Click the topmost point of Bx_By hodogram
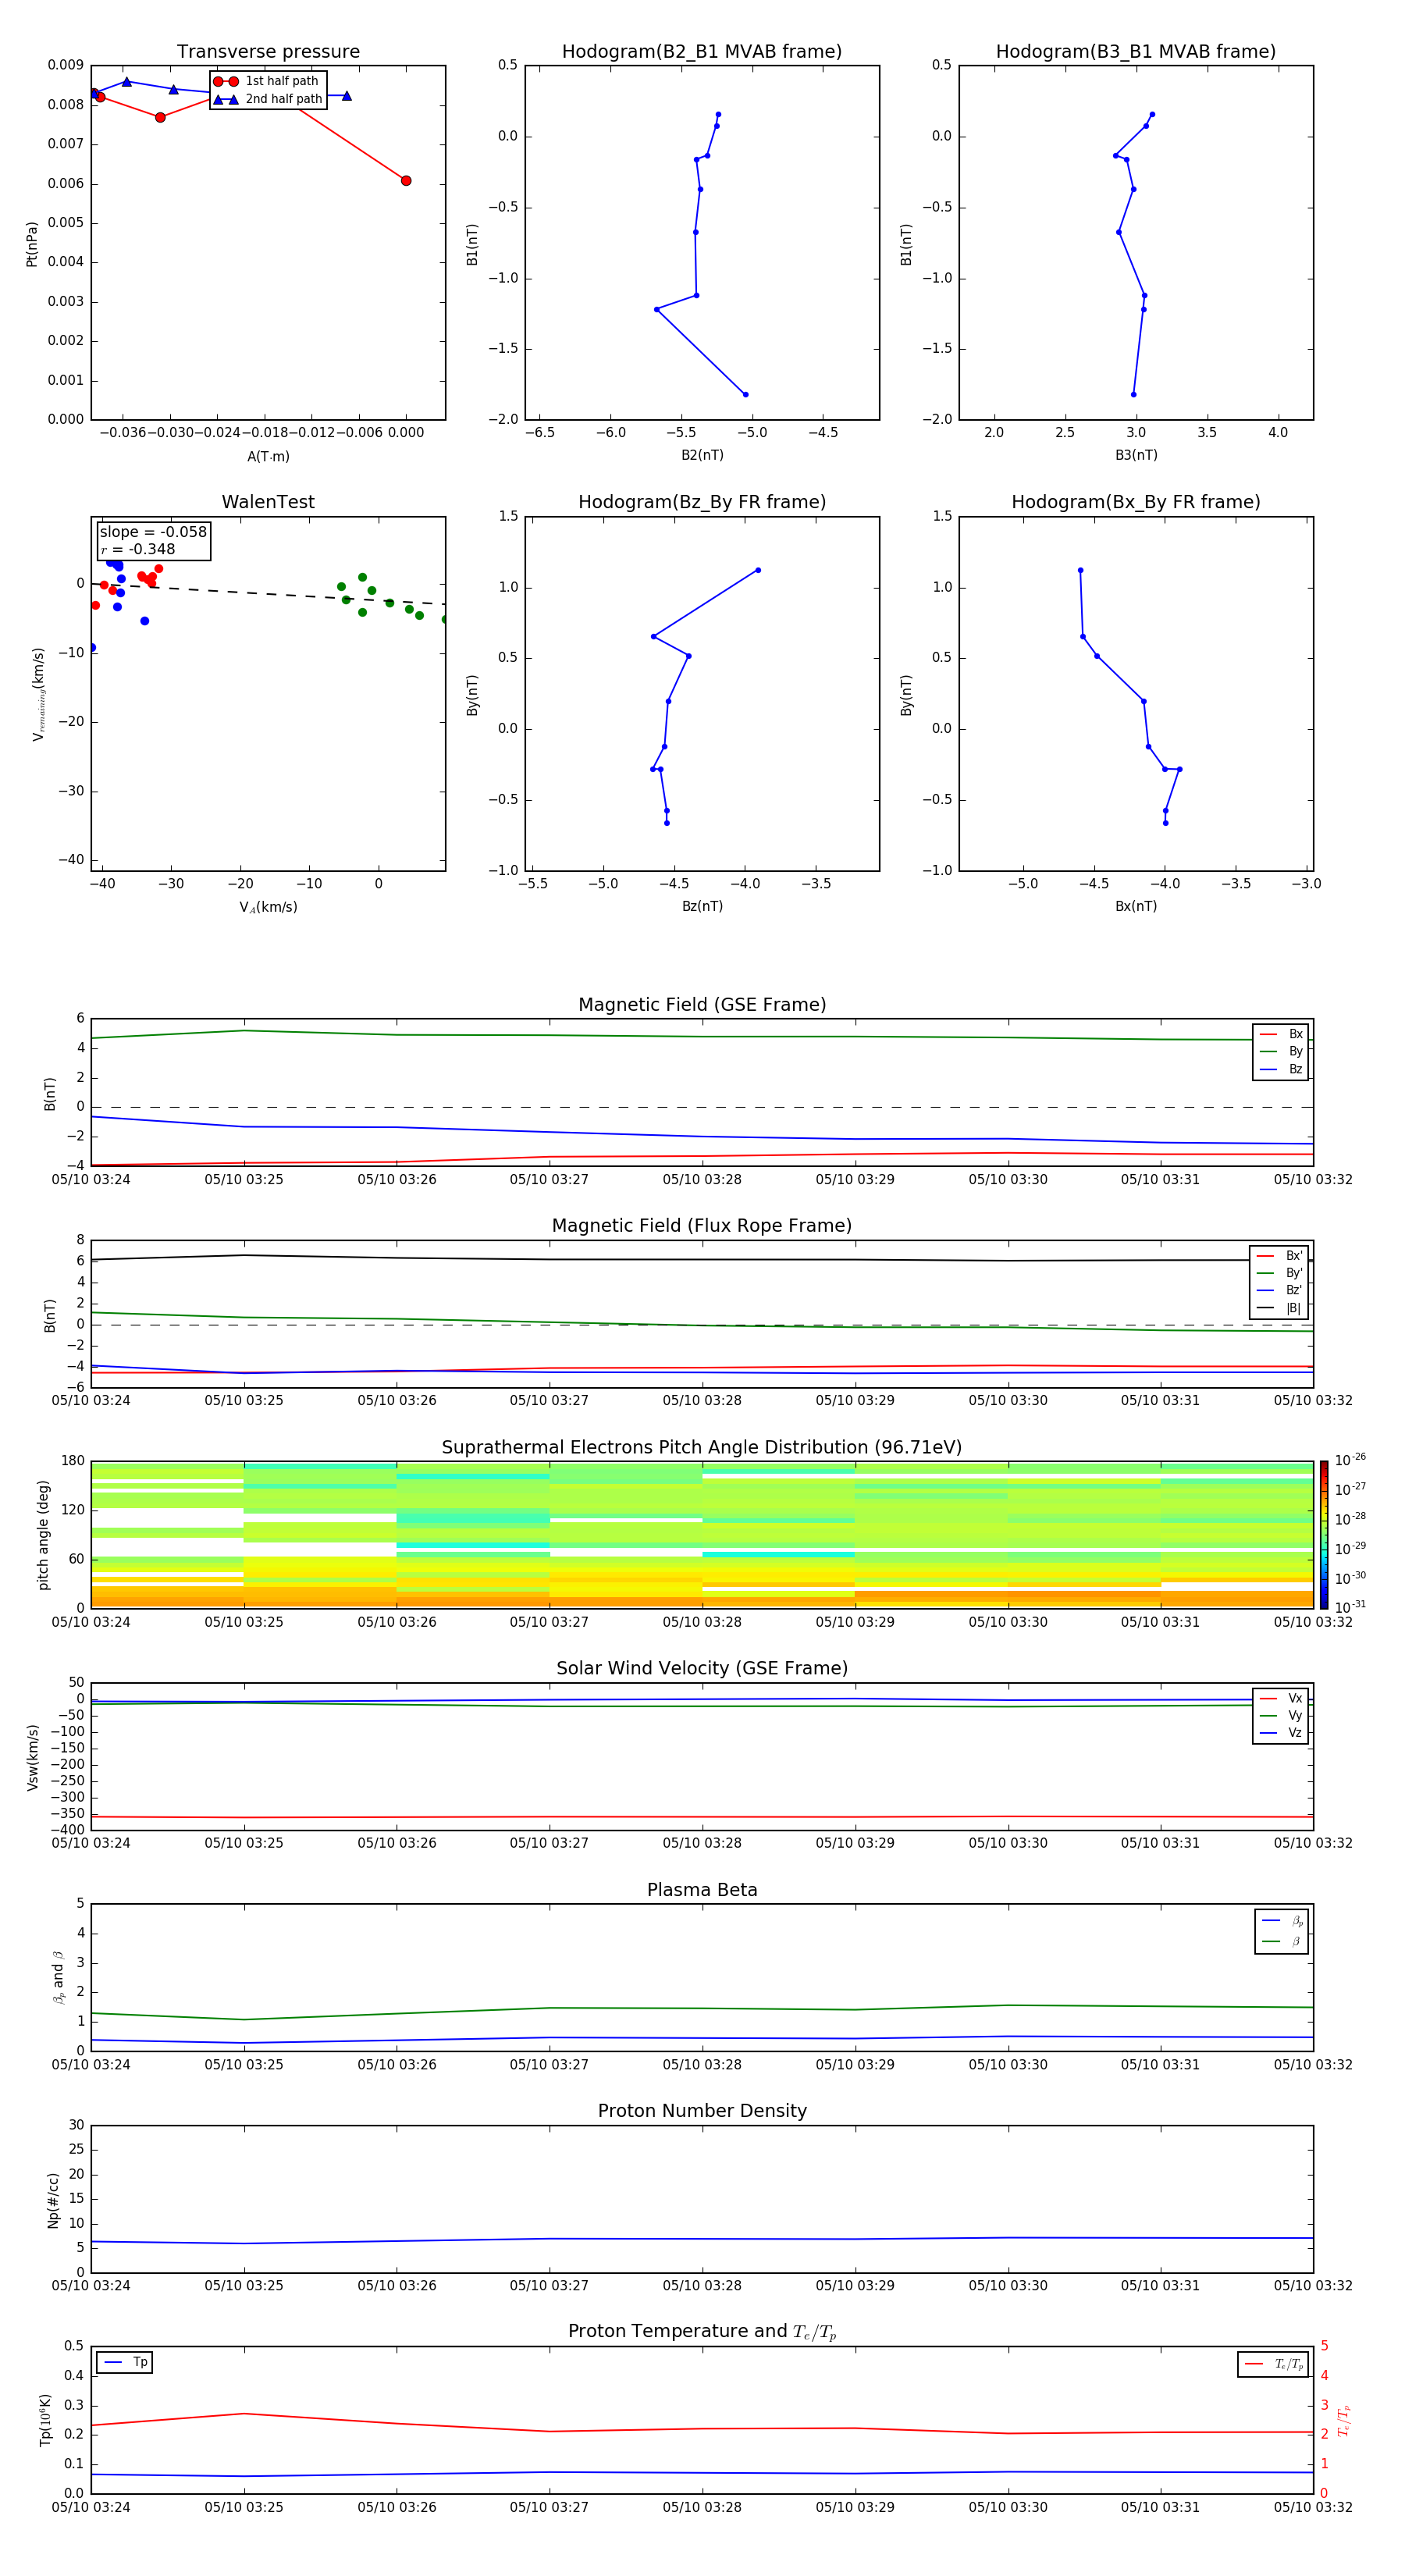 click(x=1080, y=570)
